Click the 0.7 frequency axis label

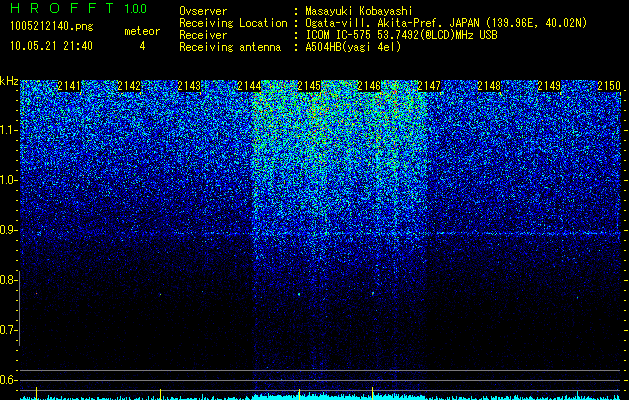(8, 330)
